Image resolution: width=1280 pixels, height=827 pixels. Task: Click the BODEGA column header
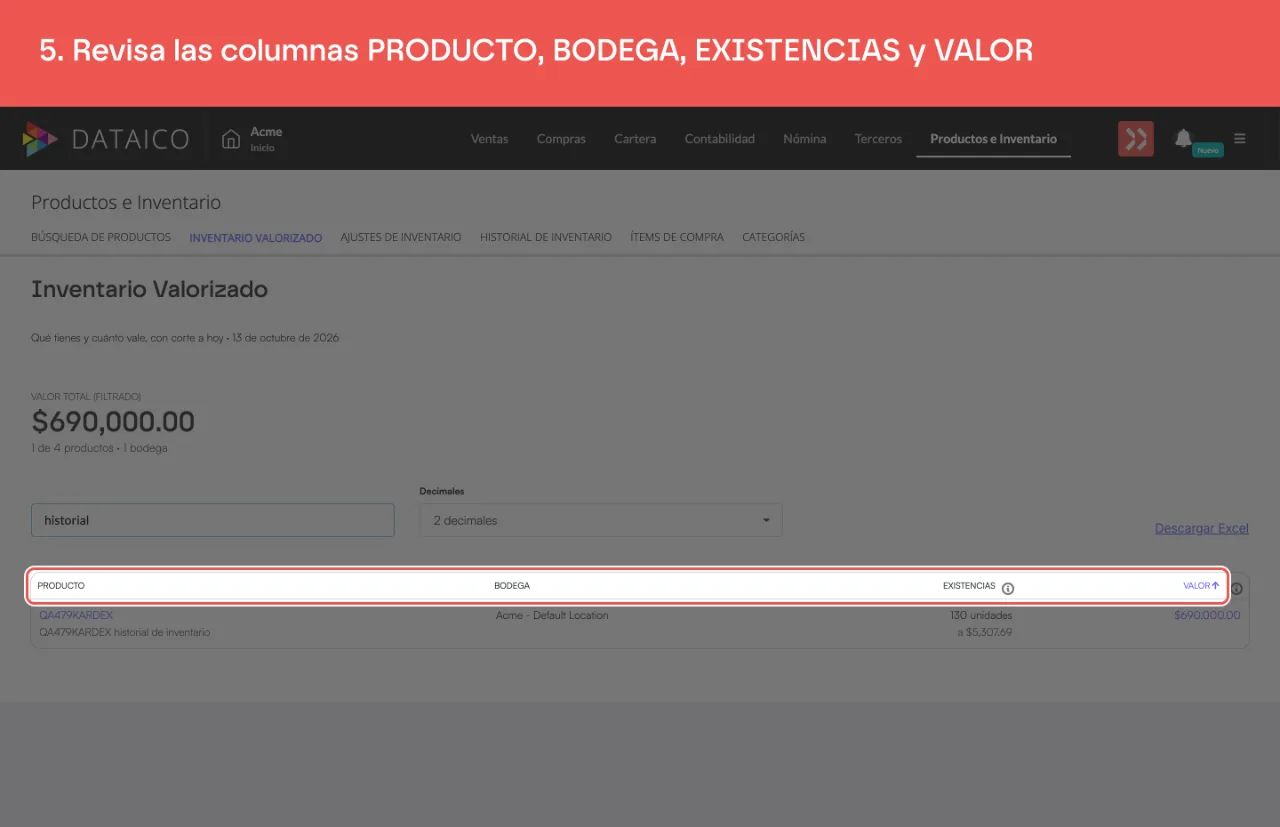pyautogui.click(x=512, y=586)
